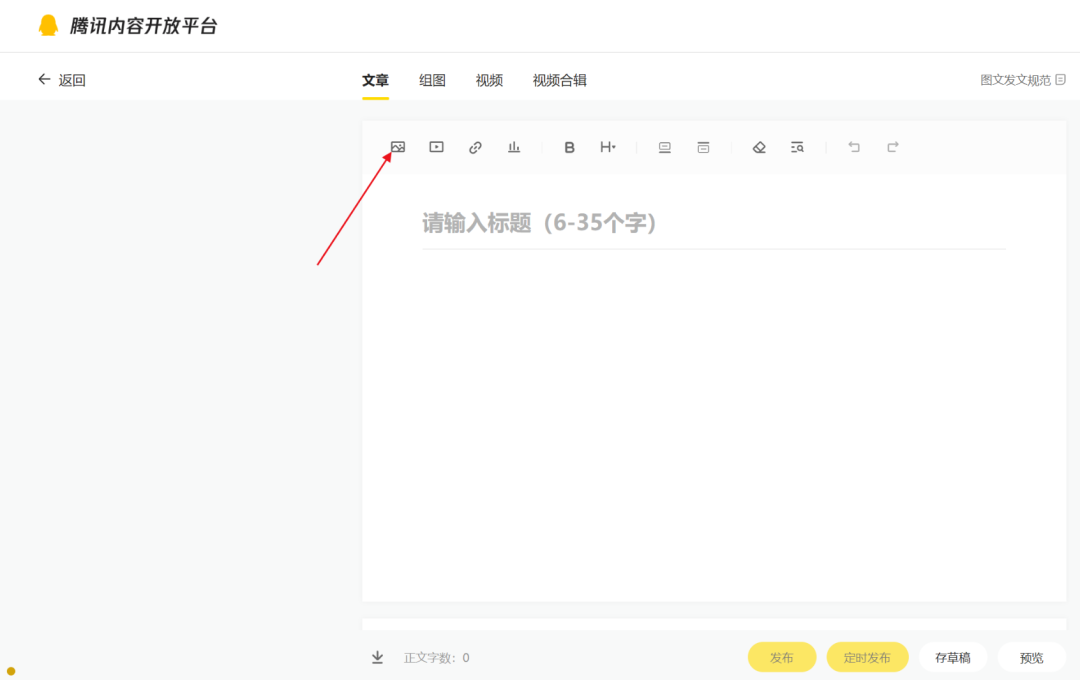1080x680 pixels.
Task: Click the toolbar icon right of heading
Action: 665,147
